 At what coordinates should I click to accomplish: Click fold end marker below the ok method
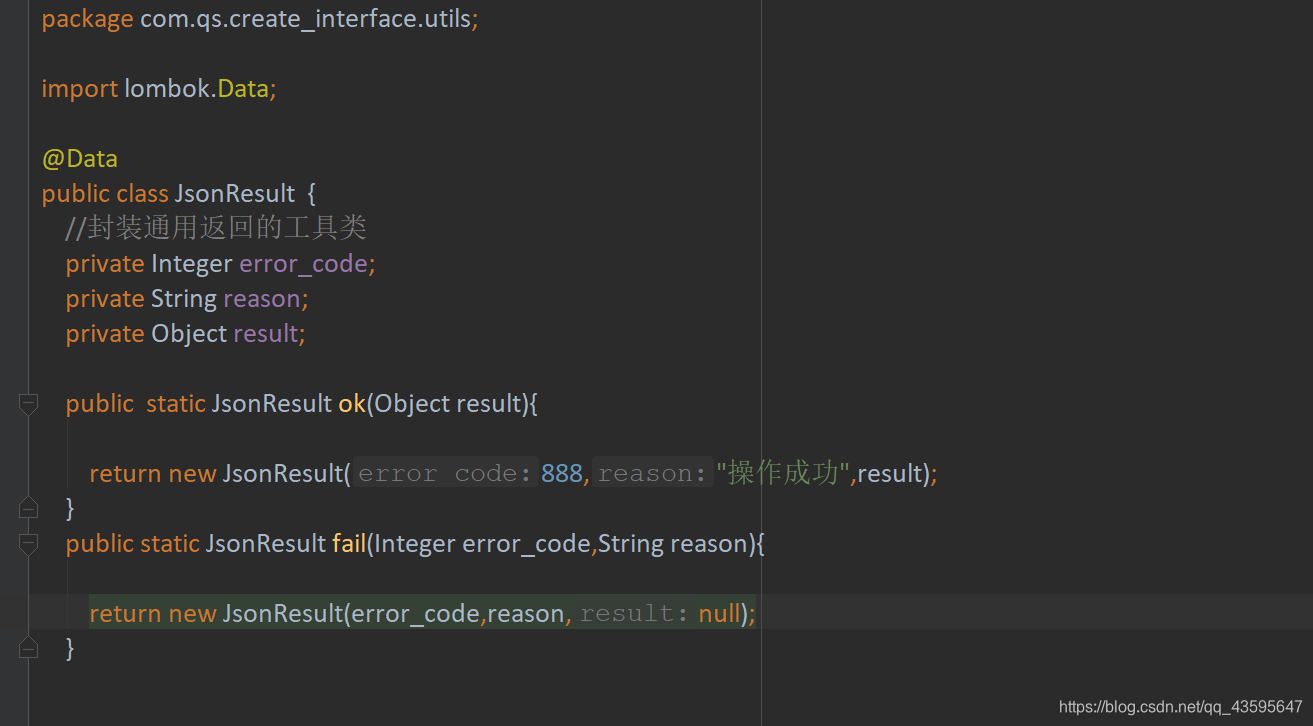coord(28,509)
